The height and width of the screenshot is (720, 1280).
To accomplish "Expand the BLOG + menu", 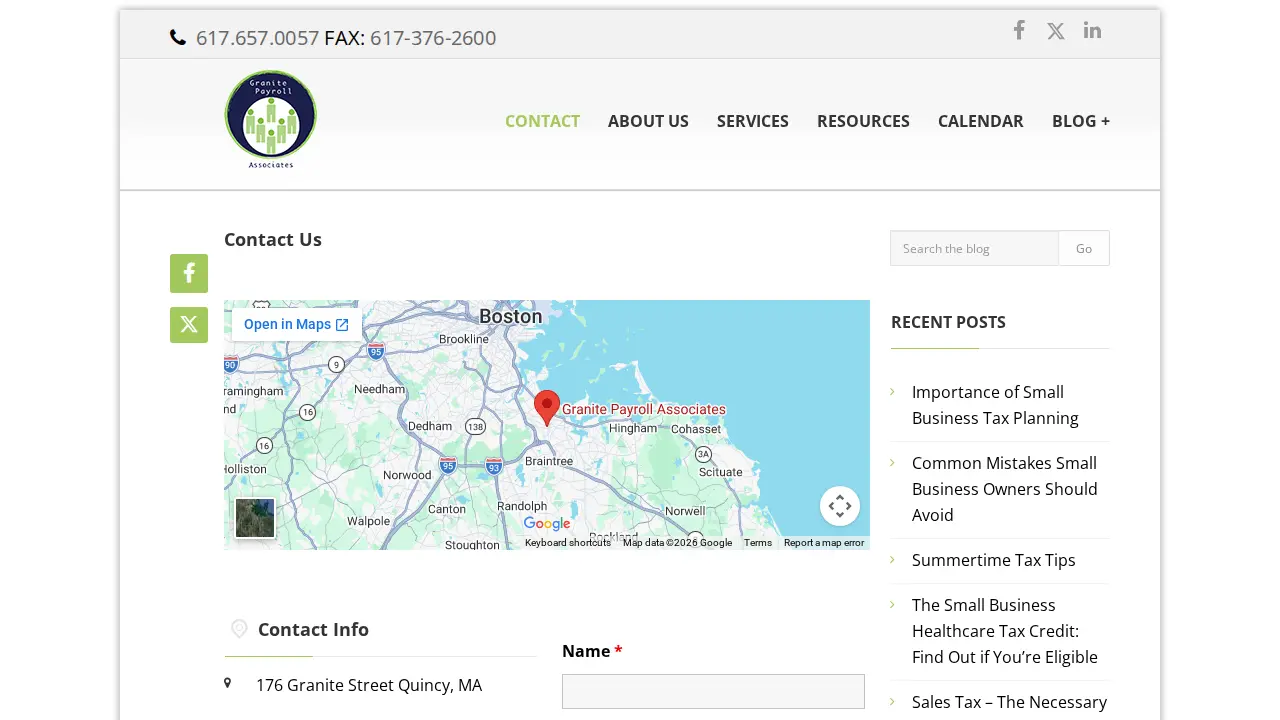I will click(x=1081, y=121).
